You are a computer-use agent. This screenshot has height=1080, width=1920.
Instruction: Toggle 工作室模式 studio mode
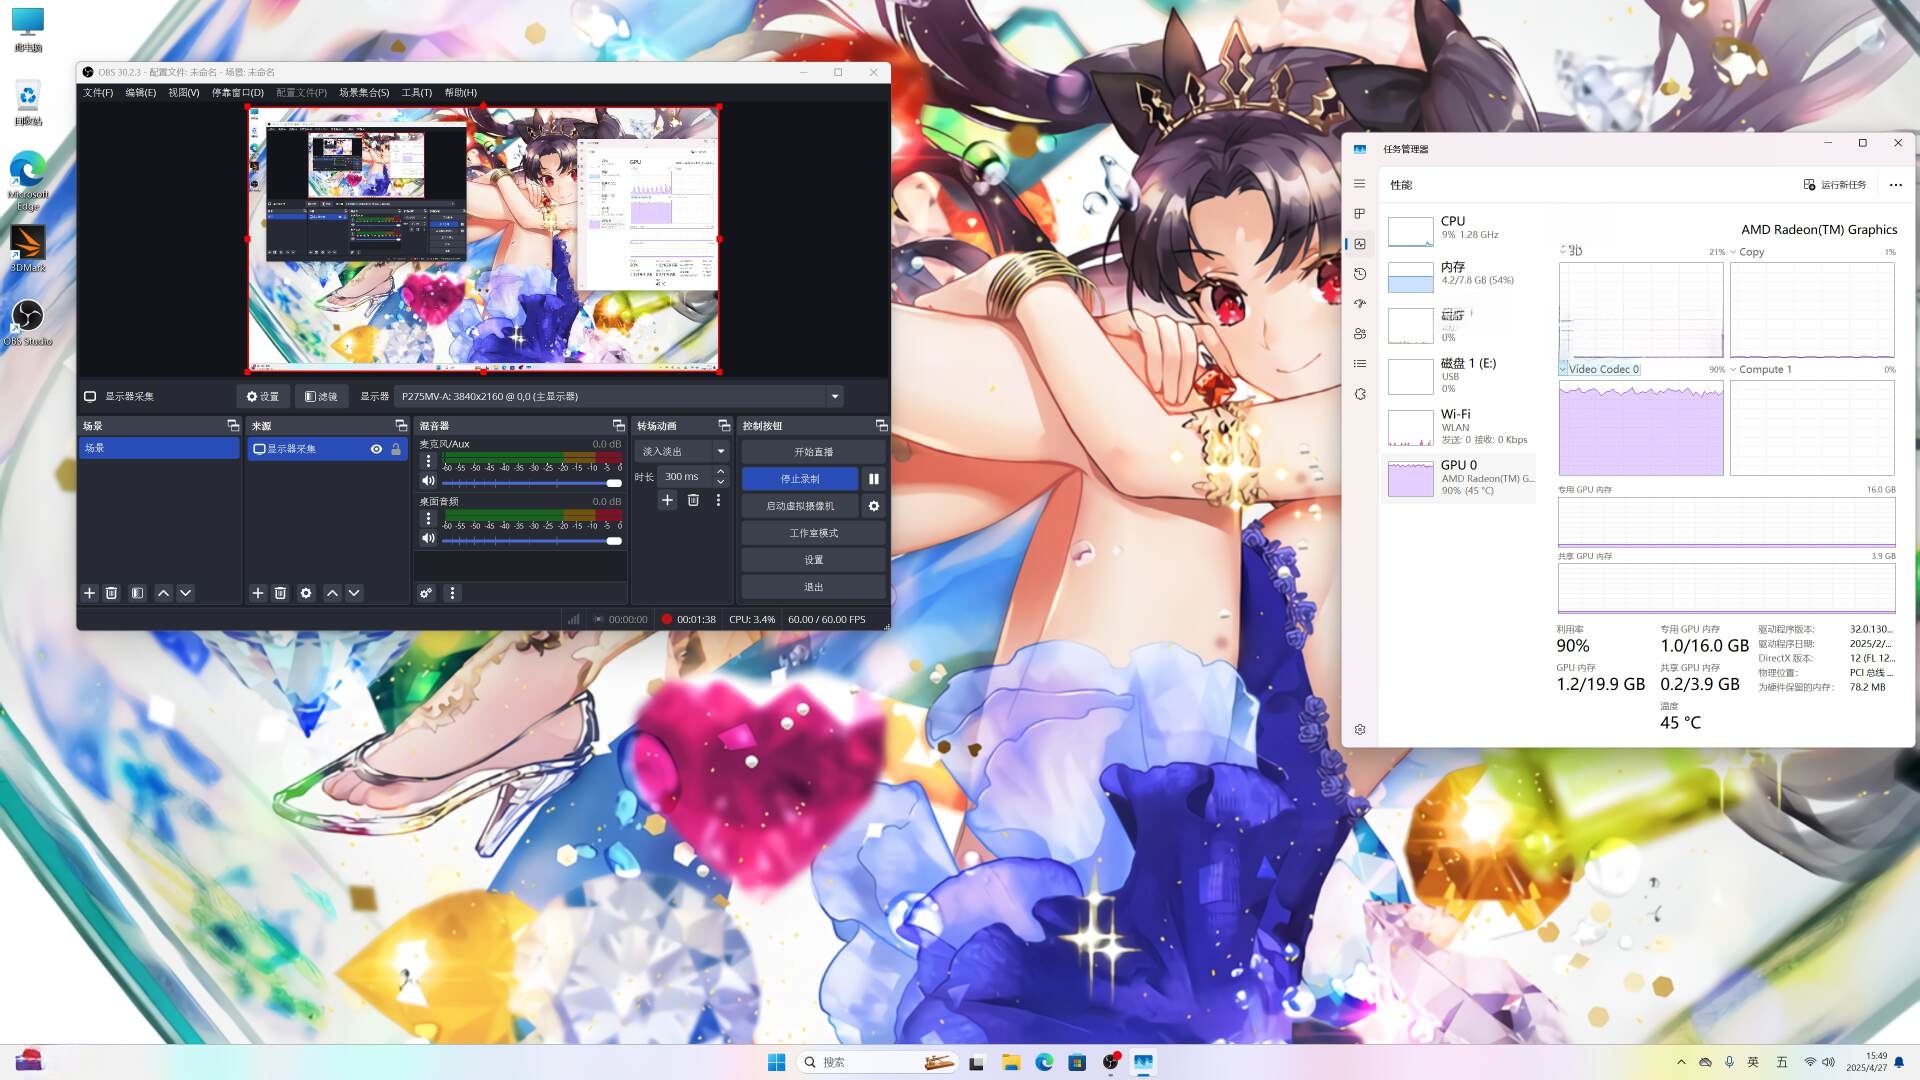813,533
